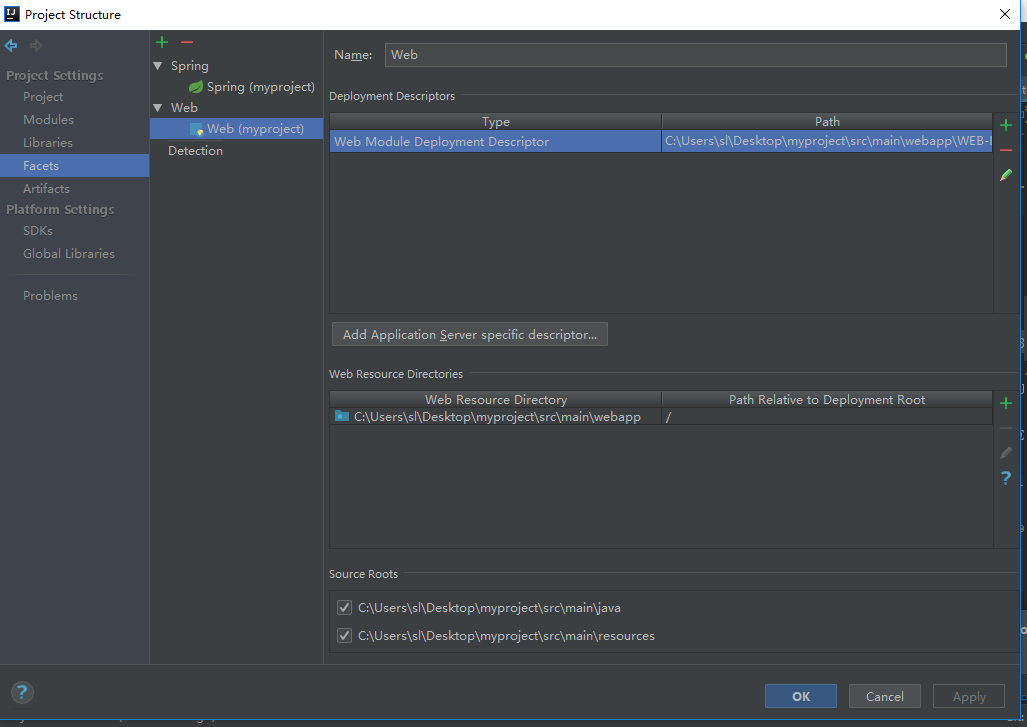Viewport: 1027px width, 727px height.
Task: Open the Artifacts settings page
Action: (47, 189)
